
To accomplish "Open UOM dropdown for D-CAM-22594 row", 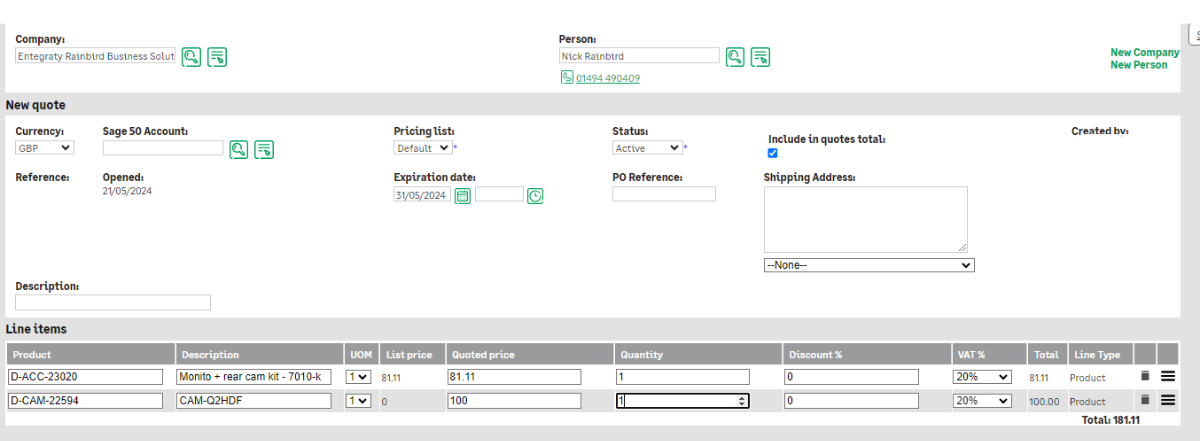I will coord(358,400).
